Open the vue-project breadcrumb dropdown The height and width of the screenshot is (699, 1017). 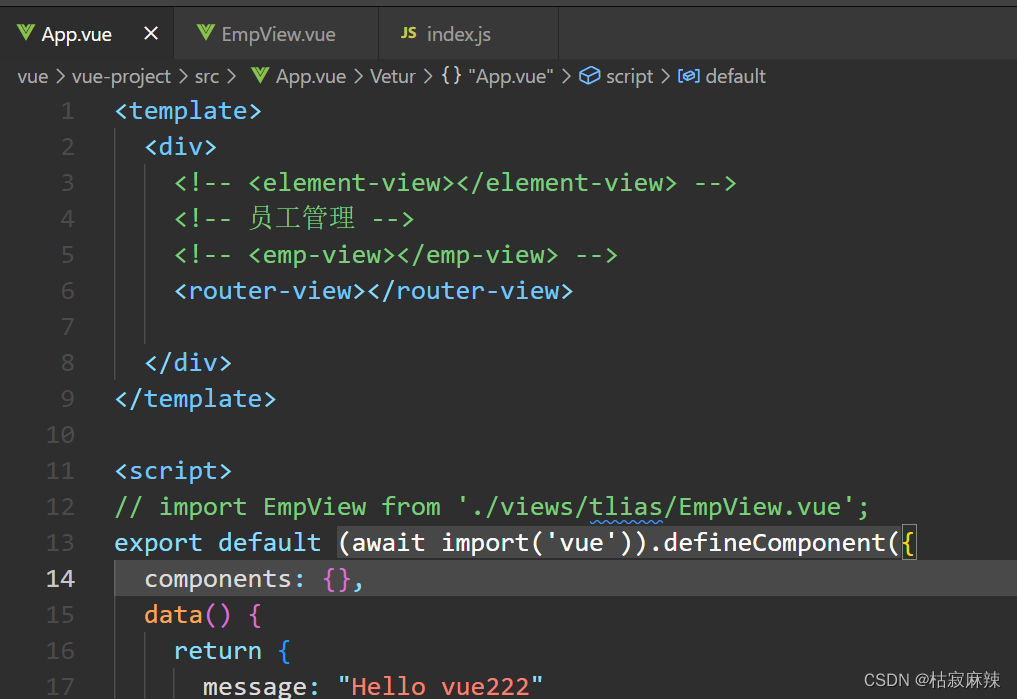coord(122,76)
